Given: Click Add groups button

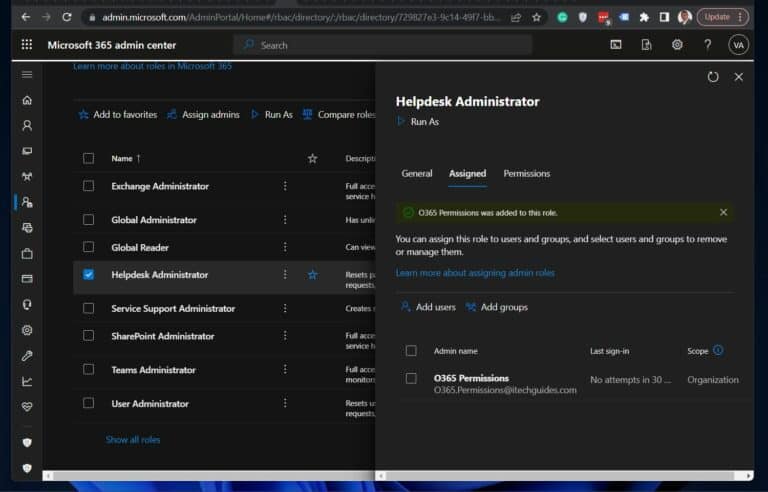Looking at the screenshot, I should pos(497,307).
